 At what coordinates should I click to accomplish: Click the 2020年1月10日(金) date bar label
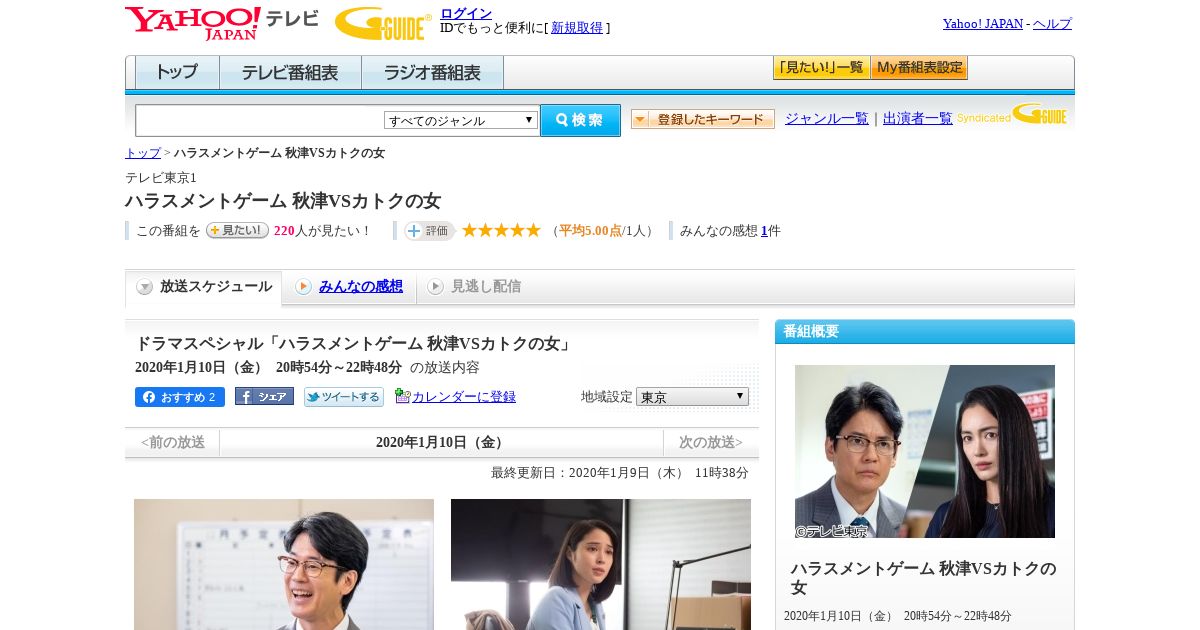coord(441,442)
